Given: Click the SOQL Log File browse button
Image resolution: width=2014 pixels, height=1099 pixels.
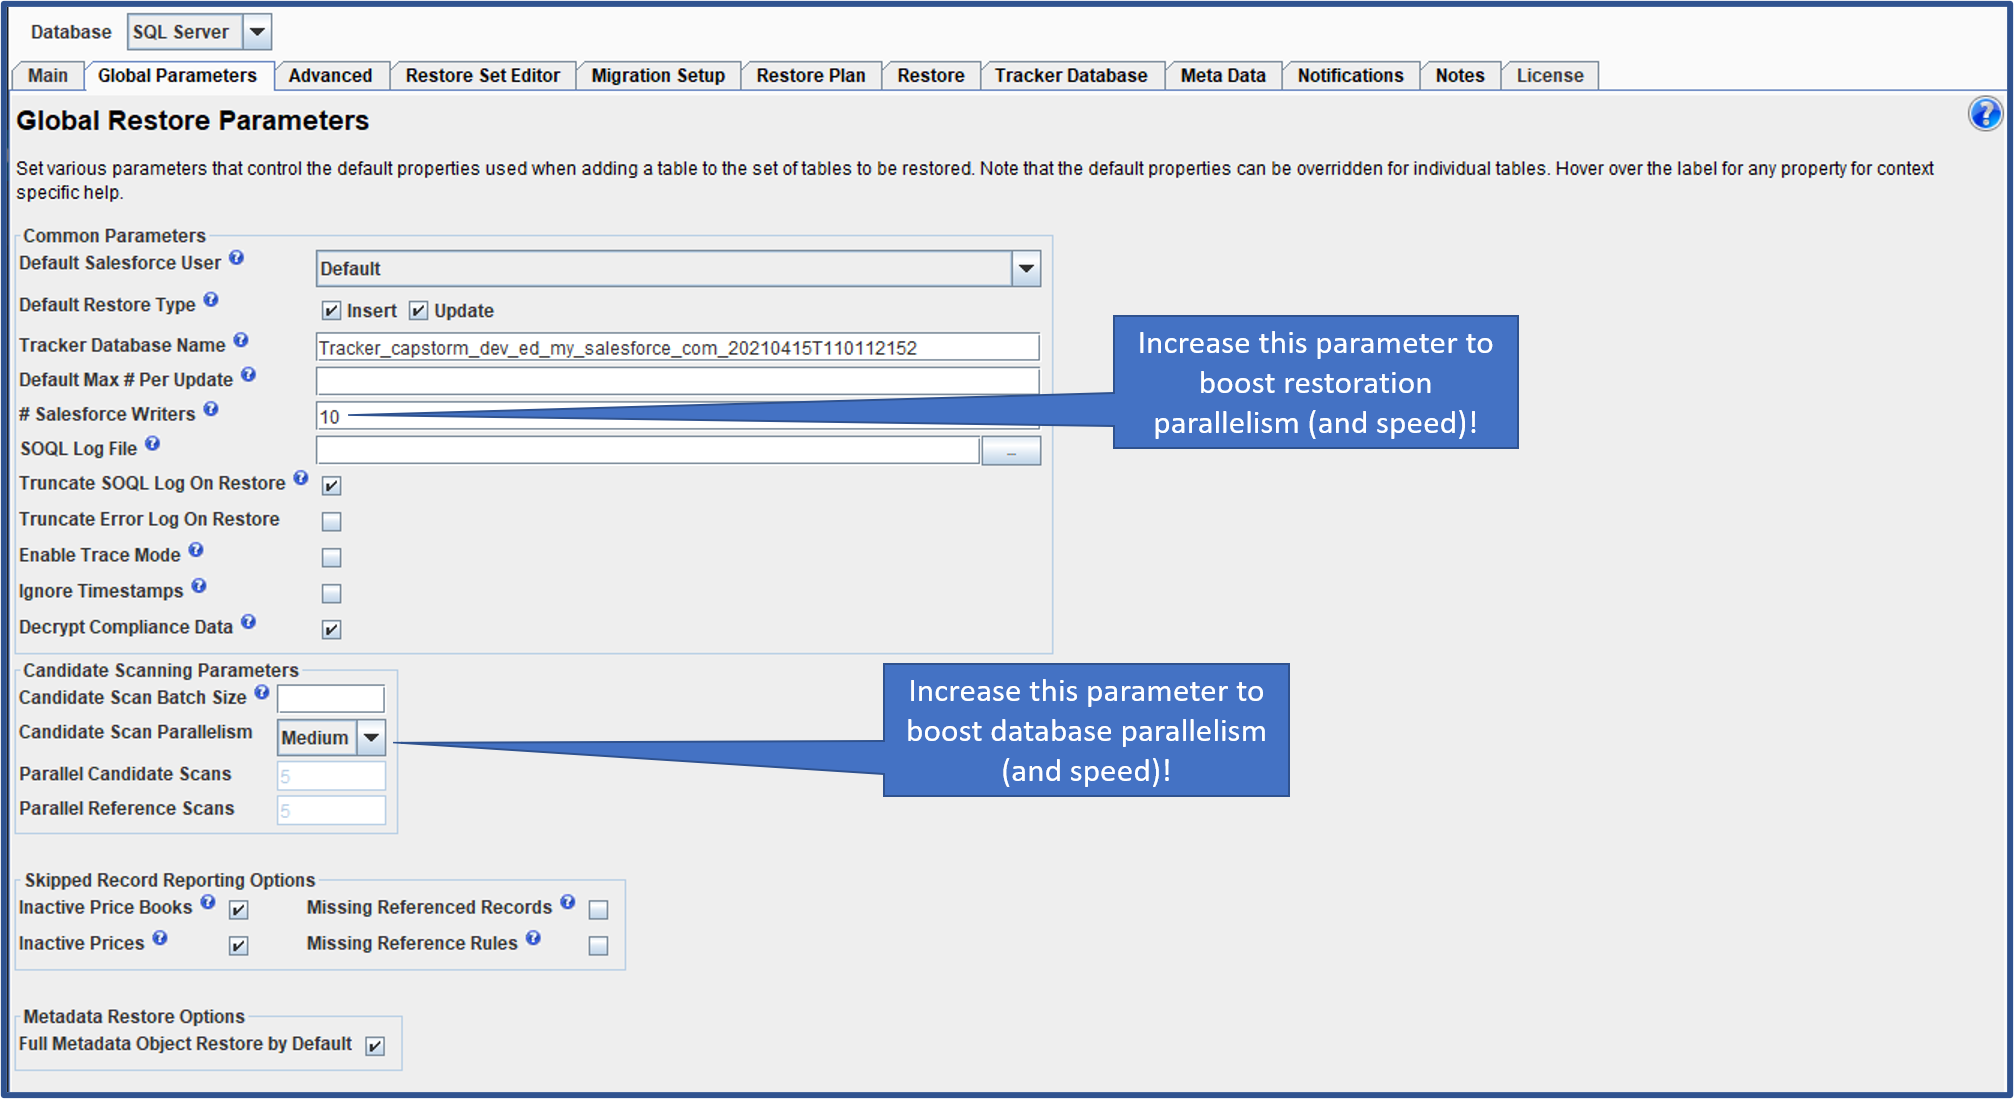Looking at the screenshot, I should [1011, 452].
